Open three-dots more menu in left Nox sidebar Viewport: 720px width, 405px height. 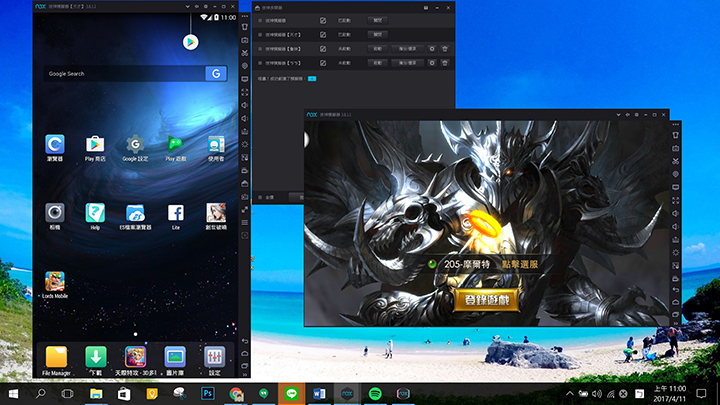pyautogui.click(x=245, y=17)
